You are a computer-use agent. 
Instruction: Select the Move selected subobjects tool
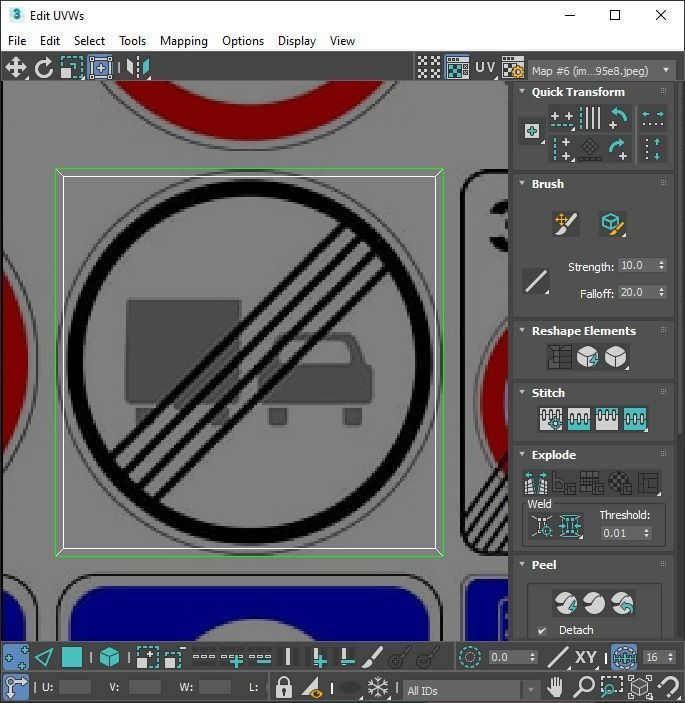16,68
